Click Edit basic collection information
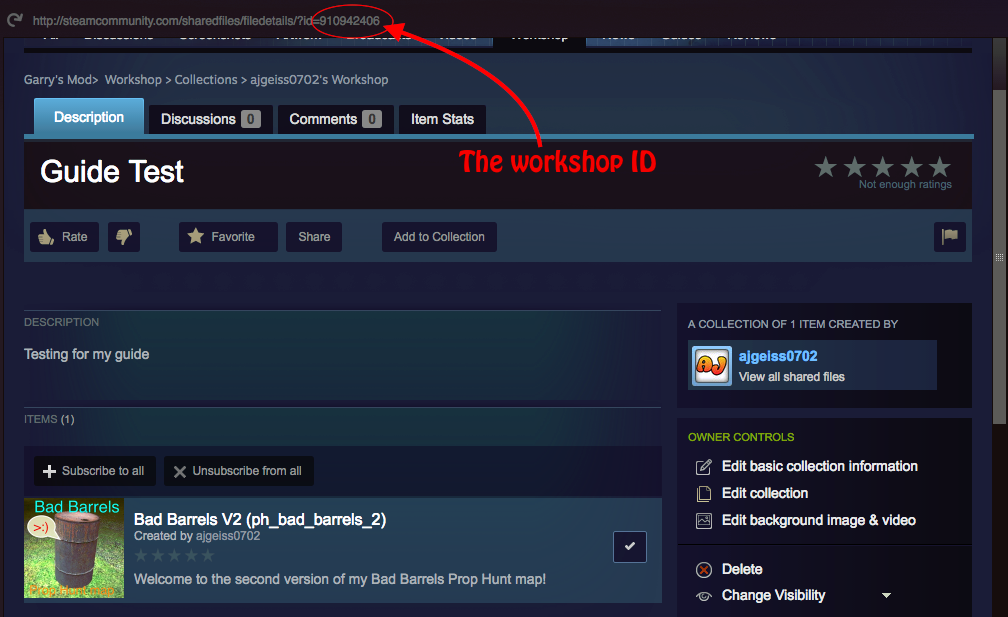The height and width of the screenshot is (617, 1008). point(820,467)
